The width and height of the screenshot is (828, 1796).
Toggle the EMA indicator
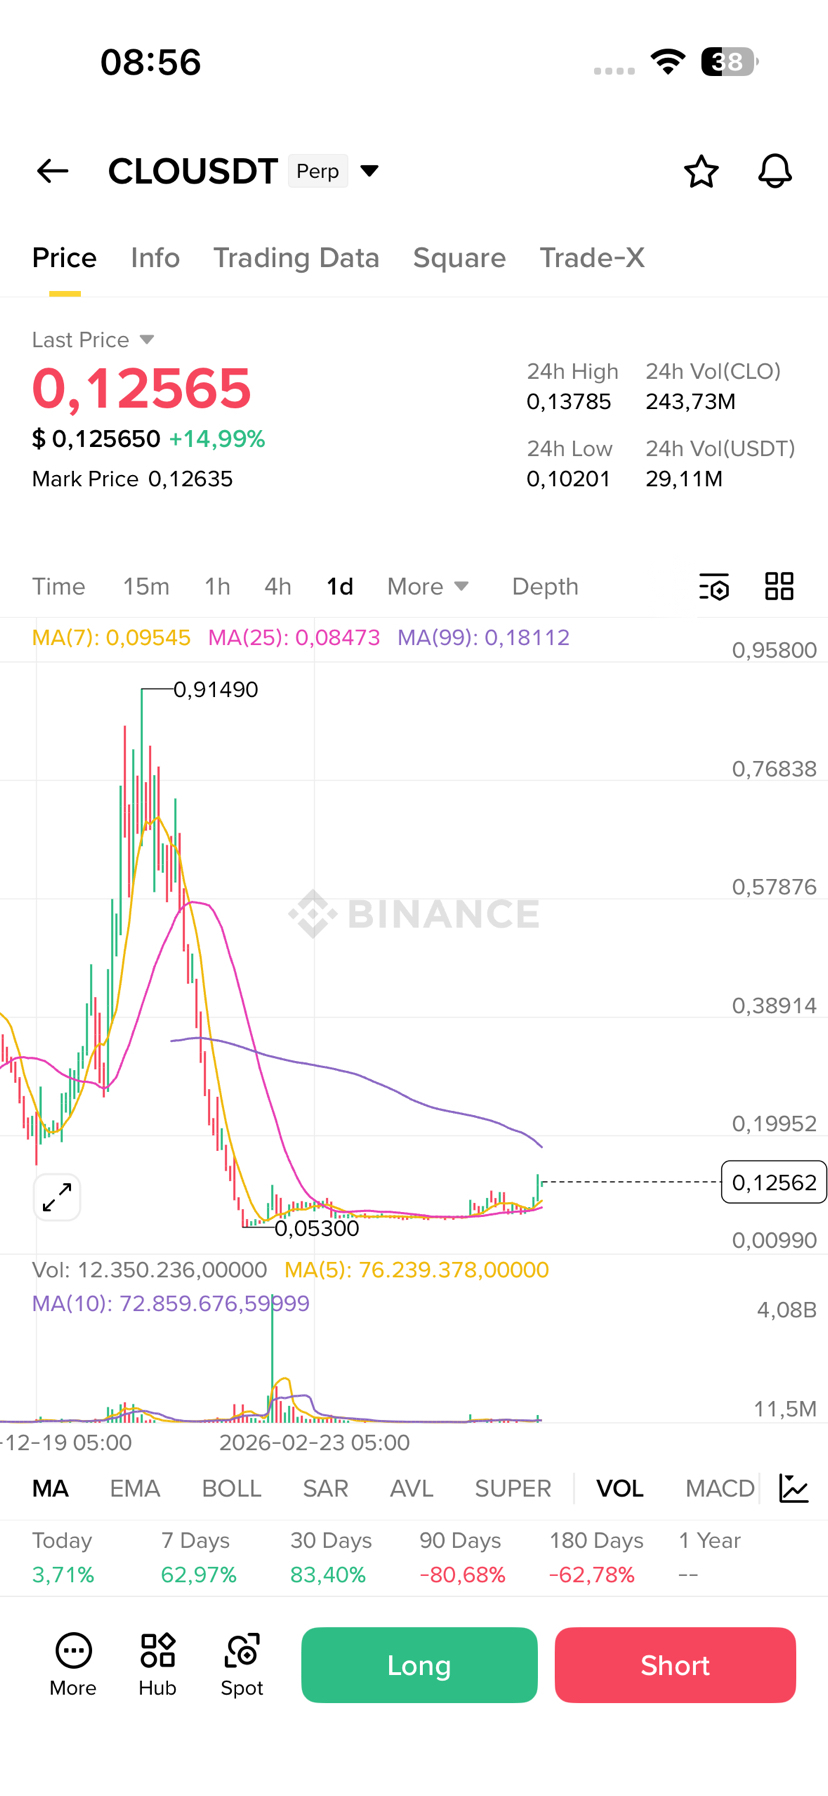pyautogui.click(x=135, y=1488)
